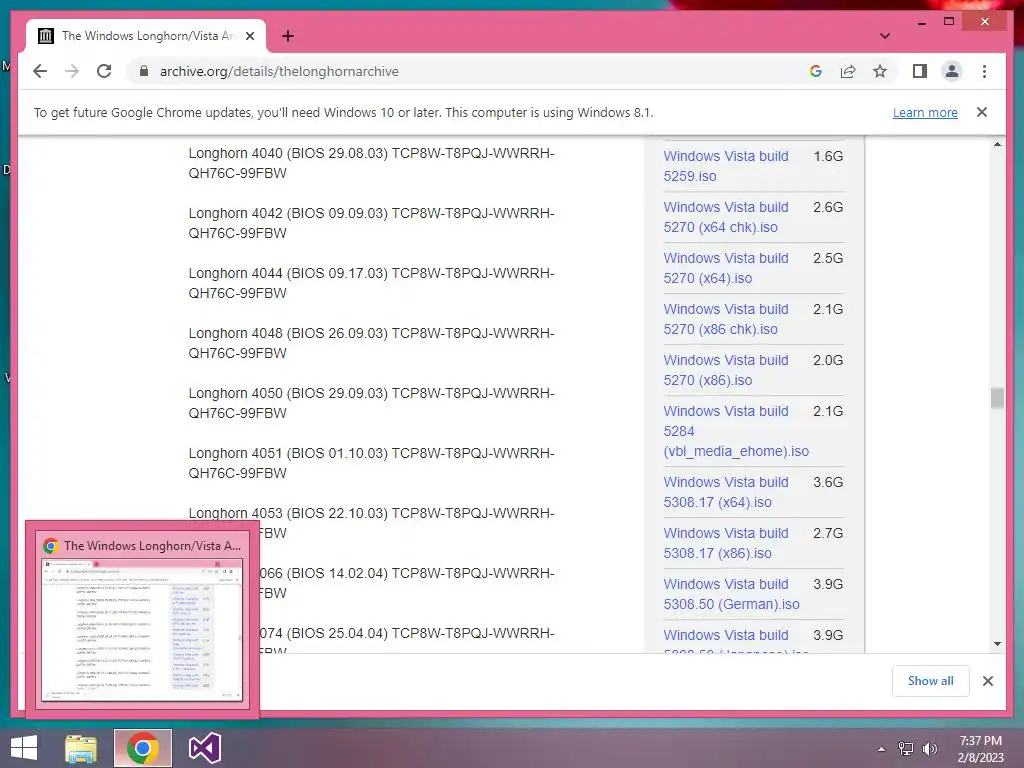Click the page scrollbar up arrow
The height and width of the screenshot is (768, 1024).
click(x=997, y=144)
